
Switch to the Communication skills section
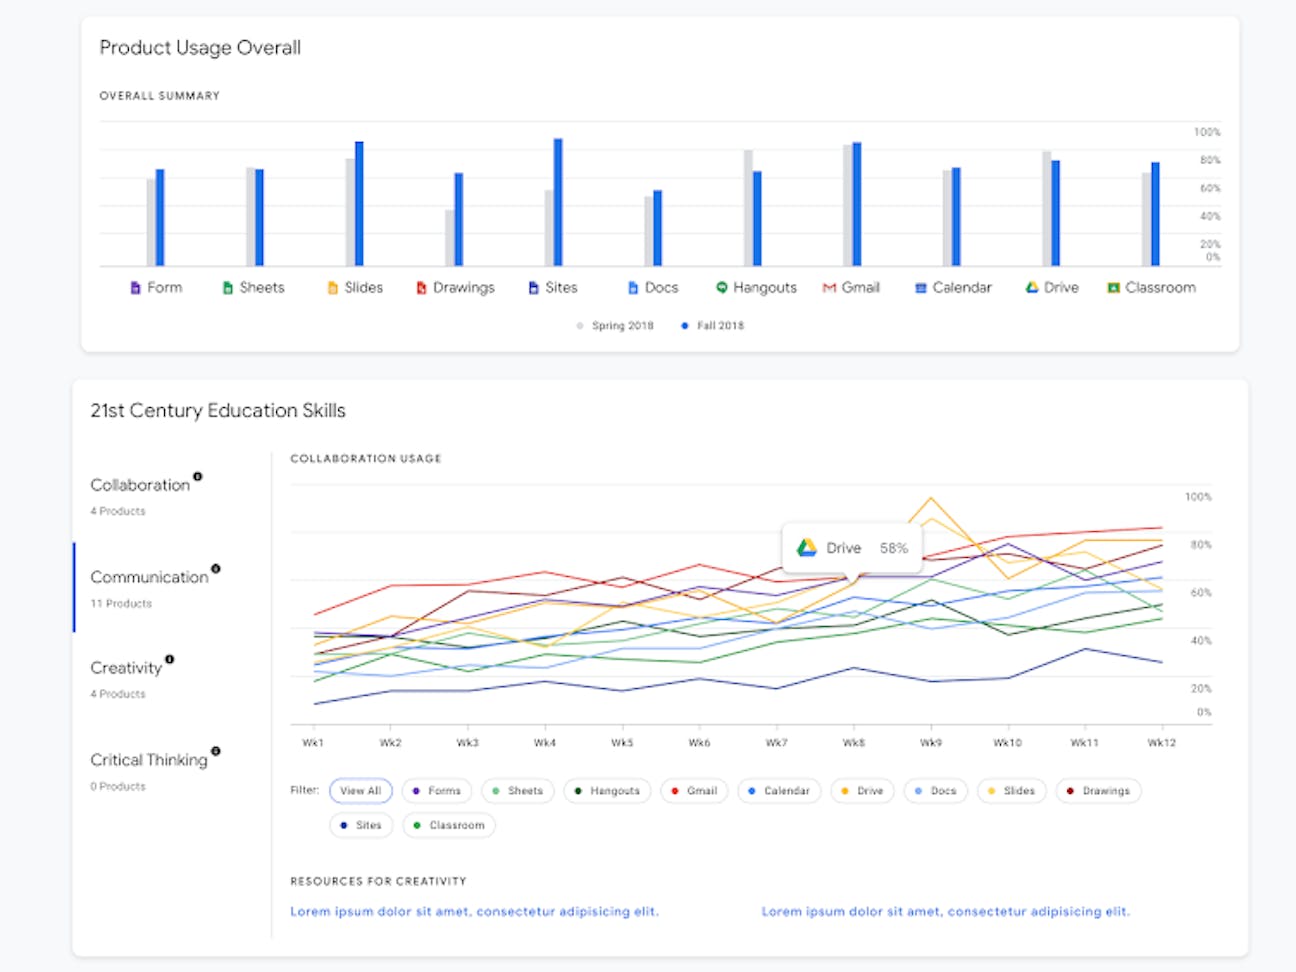[x=150, y=577]
